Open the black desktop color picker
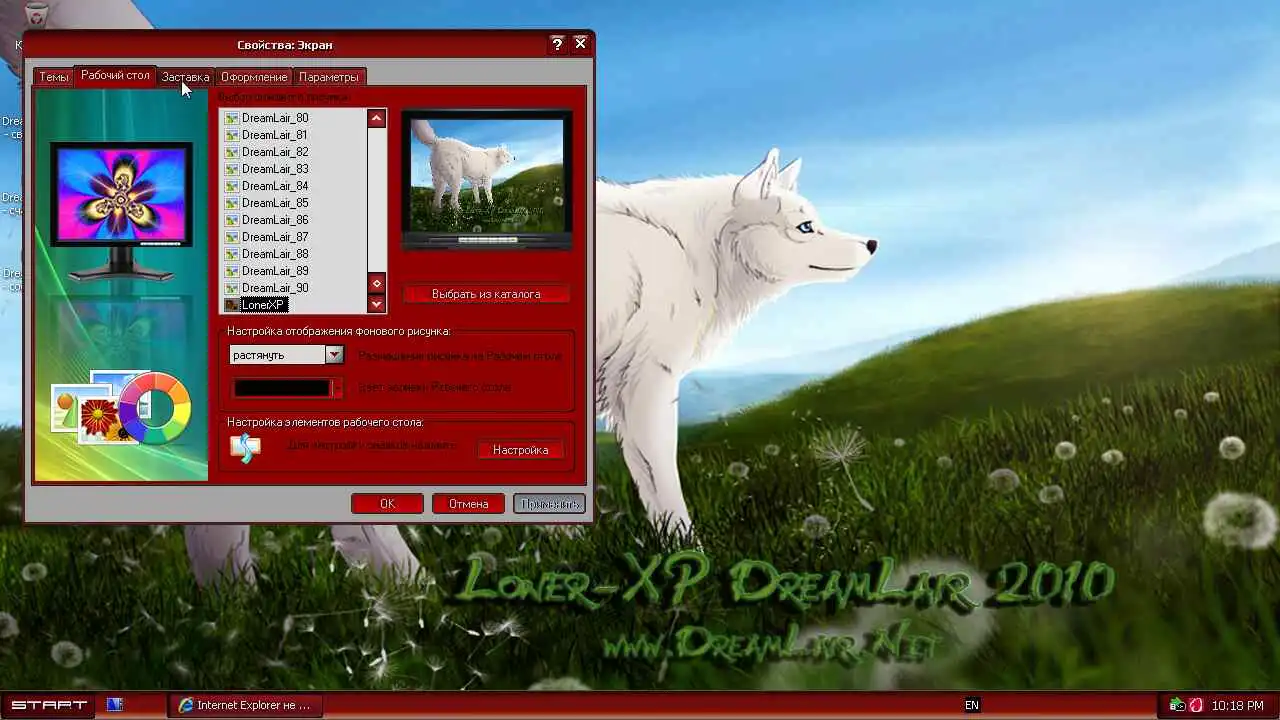 pyautogui.click(x=286, y=388)
